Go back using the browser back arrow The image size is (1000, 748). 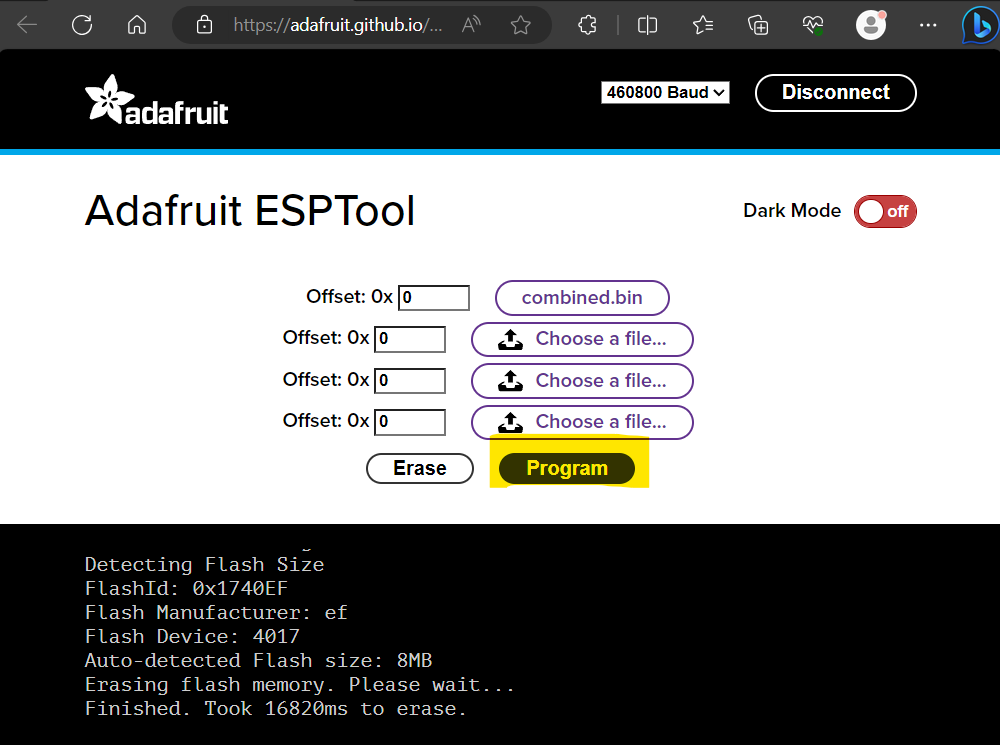coord(27,25)
